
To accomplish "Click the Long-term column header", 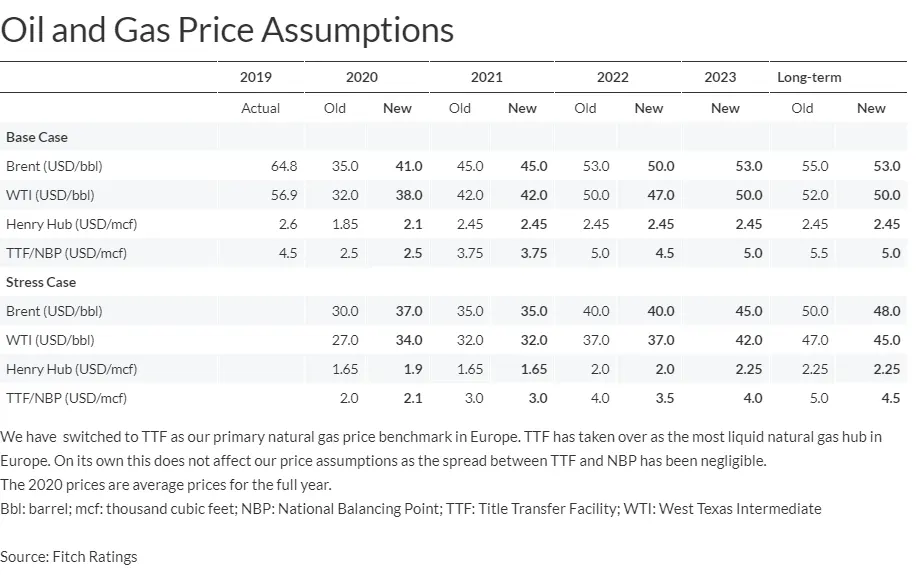I will (x=809, y=77).
